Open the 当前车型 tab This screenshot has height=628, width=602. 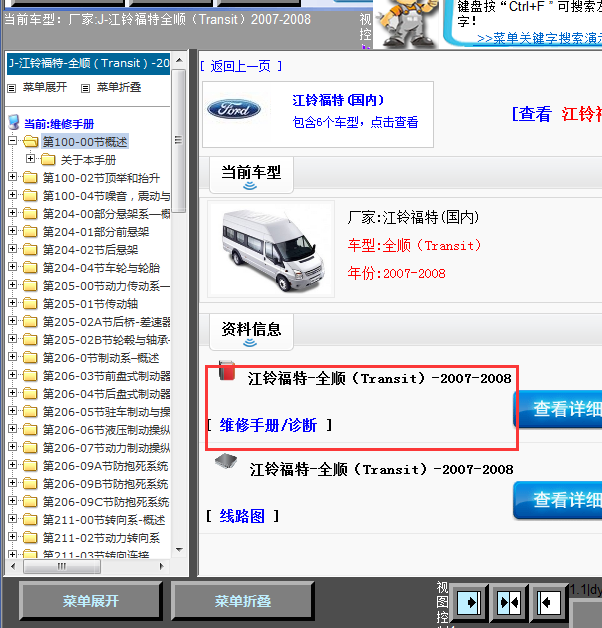[x=251, y=175]
